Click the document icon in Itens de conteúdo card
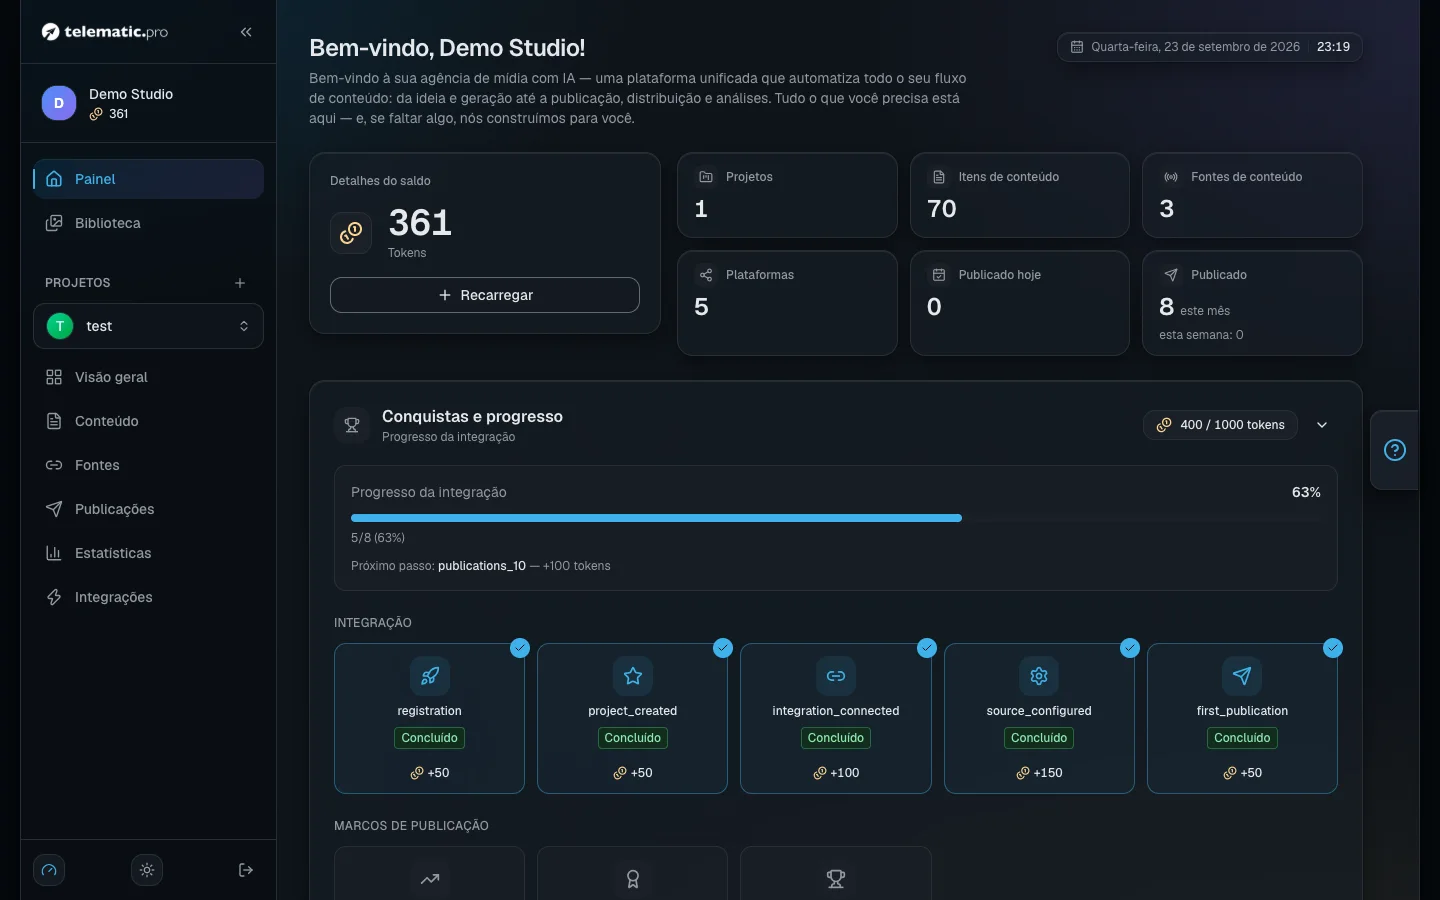The image size is (1440, 900). coord(939,177)
